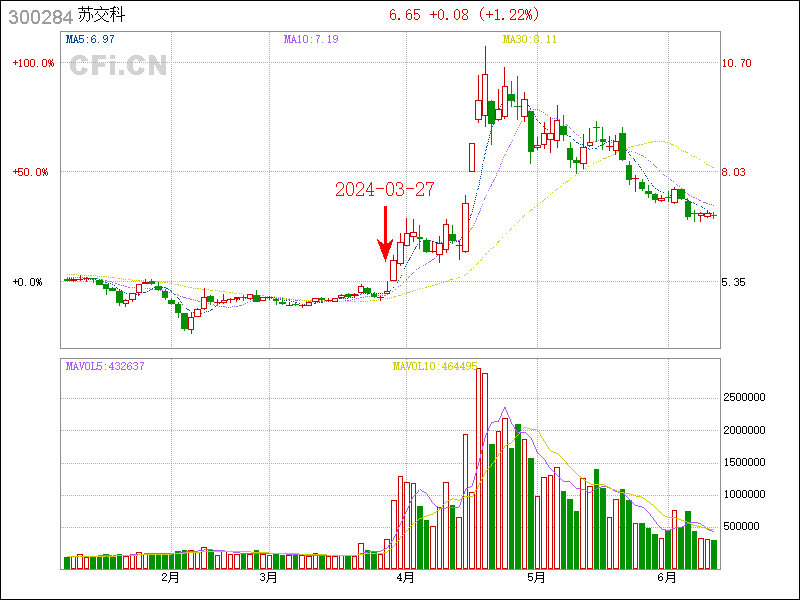Click the CFi.CN watermark logo
Image resolution: width=800 pixels, height=600 pixels.
117,66
